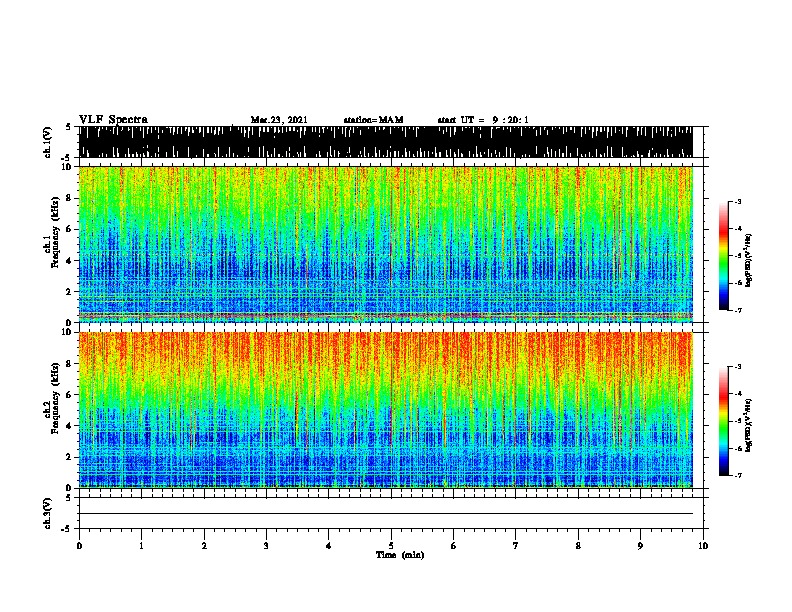Click the "-7" tick on ch.1 color scale
Viewport: 792px width, 612px height.
coord(737,310)
